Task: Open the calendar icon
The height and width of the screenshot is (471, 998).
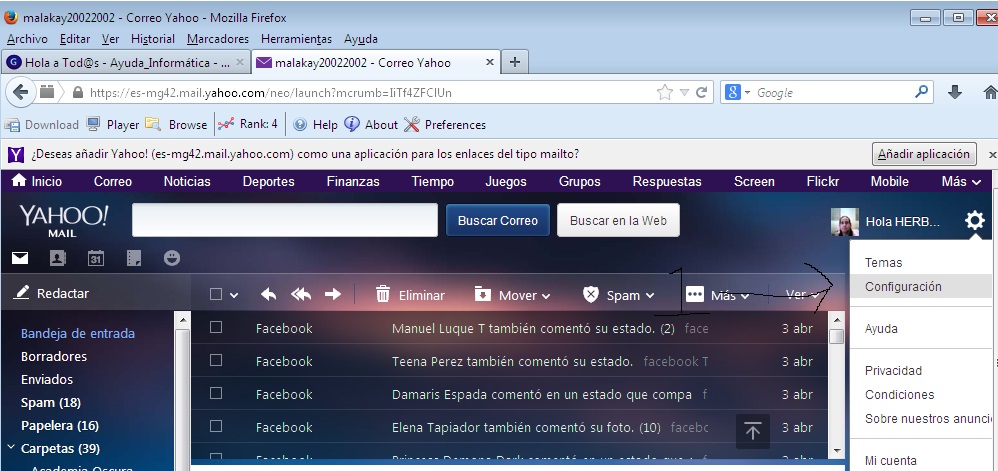Action: pyautogui.click(x=95, y=258)
